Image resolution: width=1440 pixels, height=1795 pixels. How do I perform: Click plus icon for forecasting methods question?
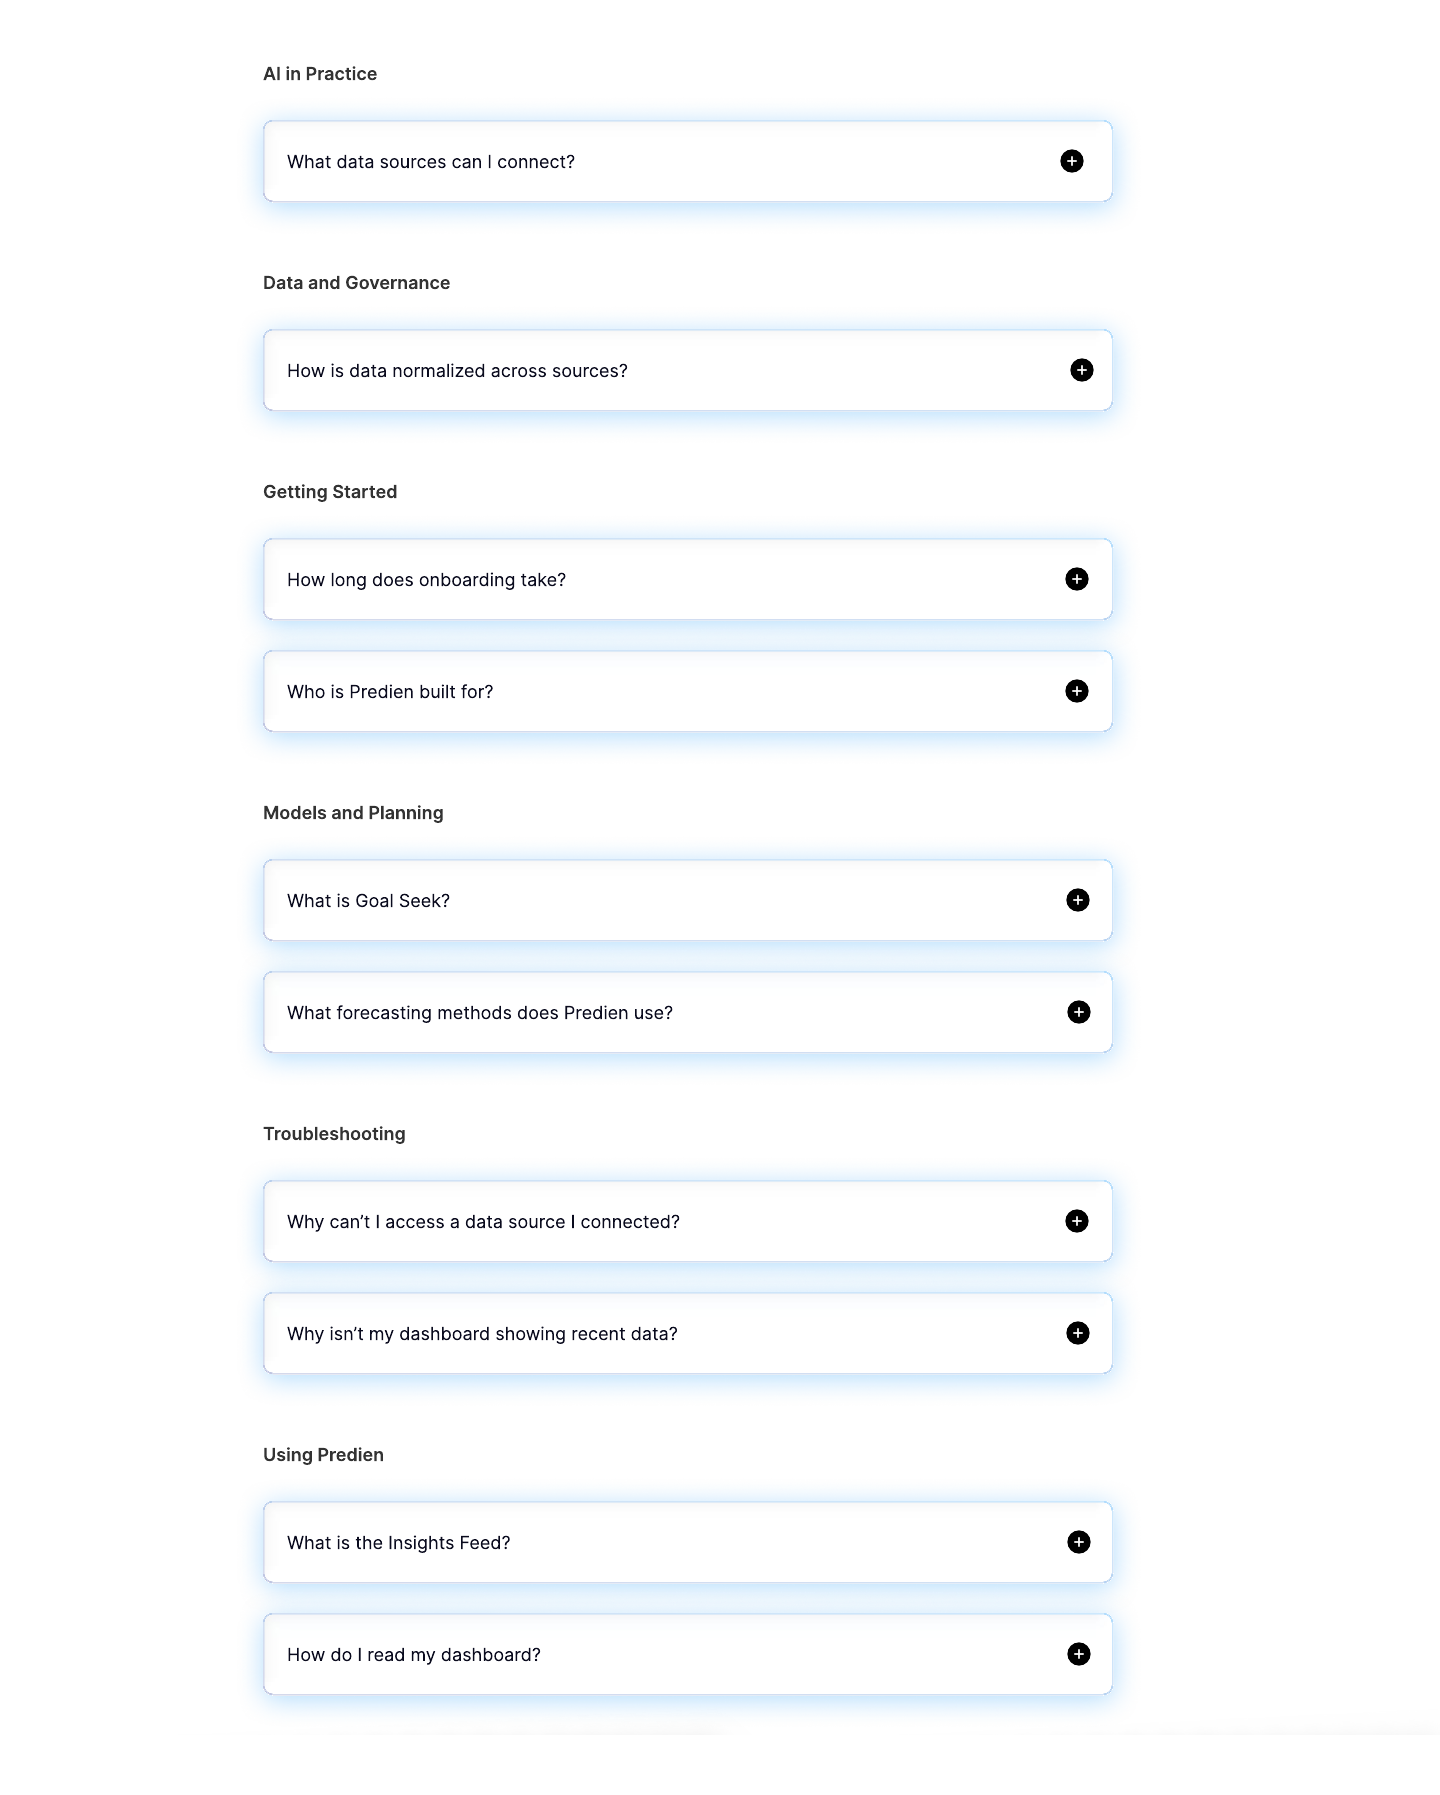[x=1078, y=1012]
